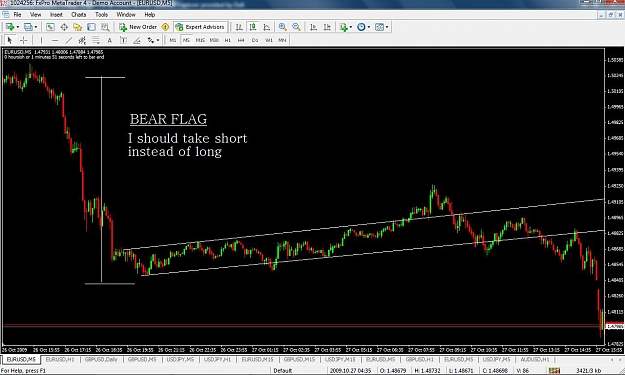The width and height of the screenshot is (625, 375).
Task: Select the Text Label tool
Action: pos(123,40)
